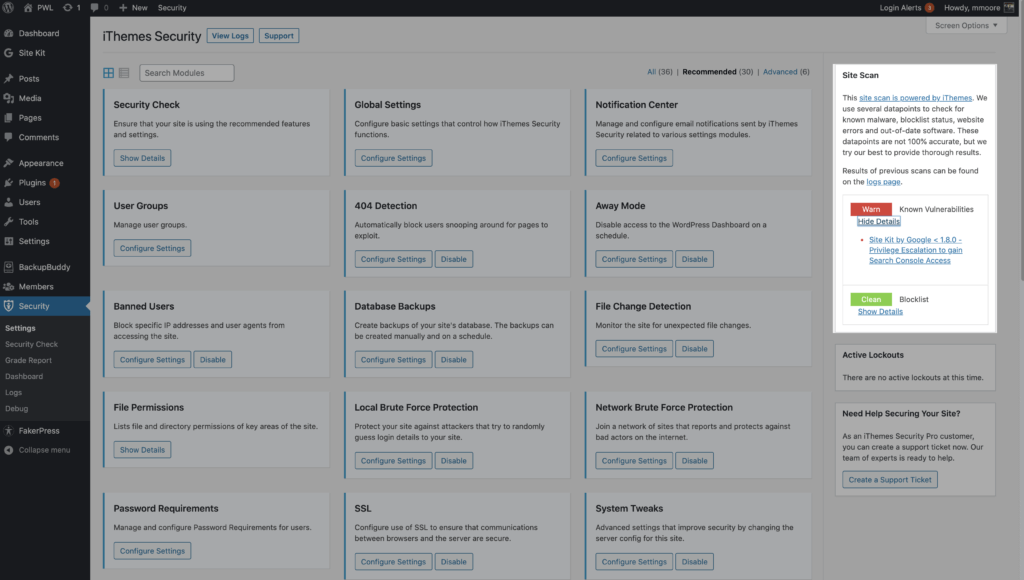Switch modules to grid view

108,73
